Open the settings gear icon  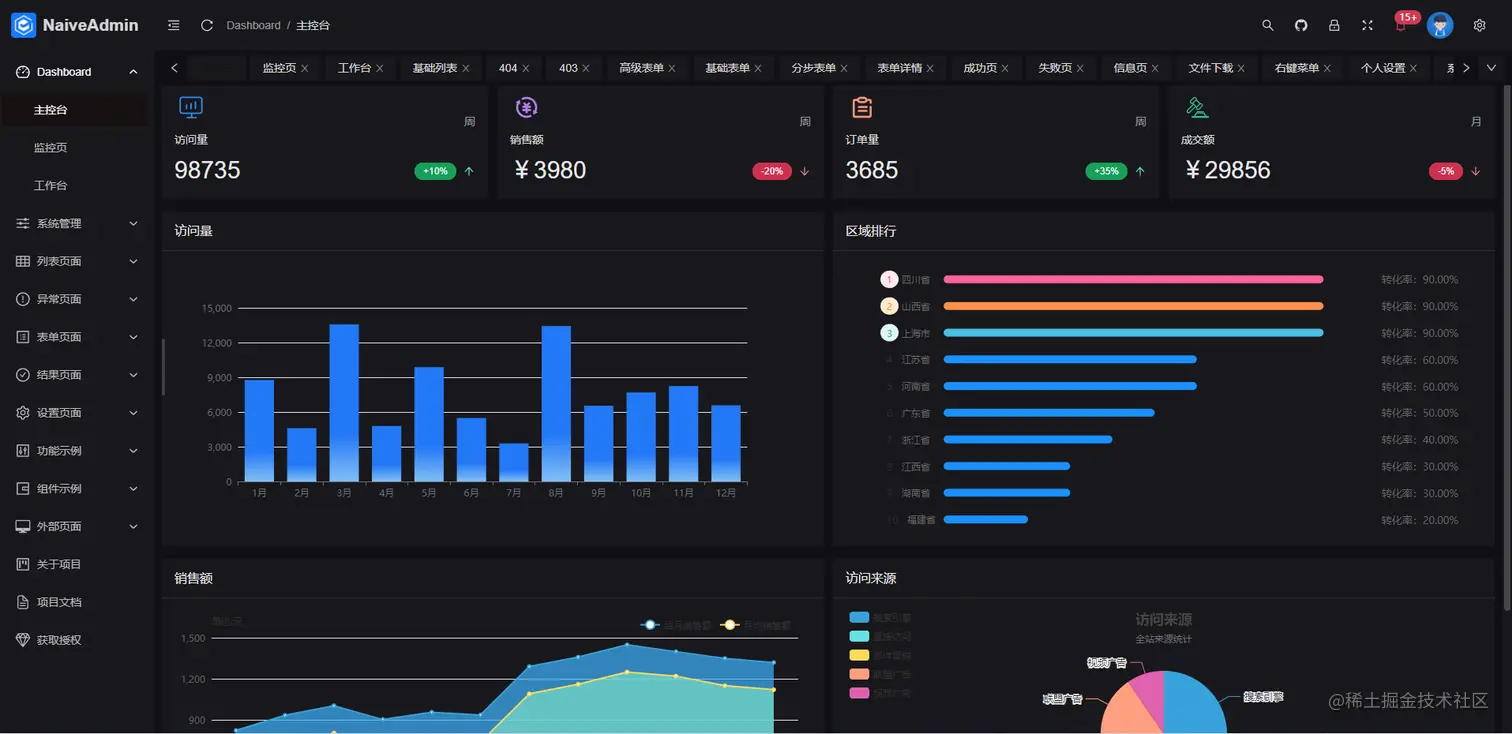coord(1480,25)
